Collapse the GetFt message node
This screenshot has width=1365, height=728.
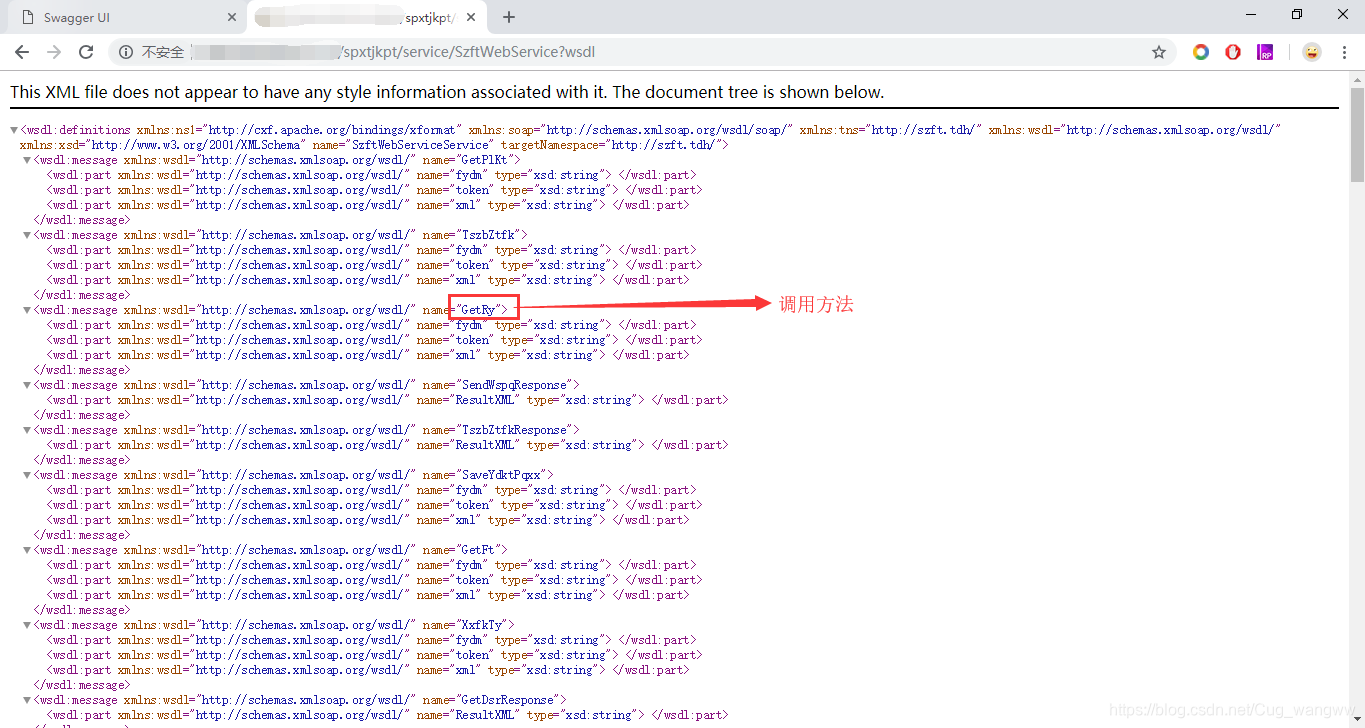coord(27,550)
